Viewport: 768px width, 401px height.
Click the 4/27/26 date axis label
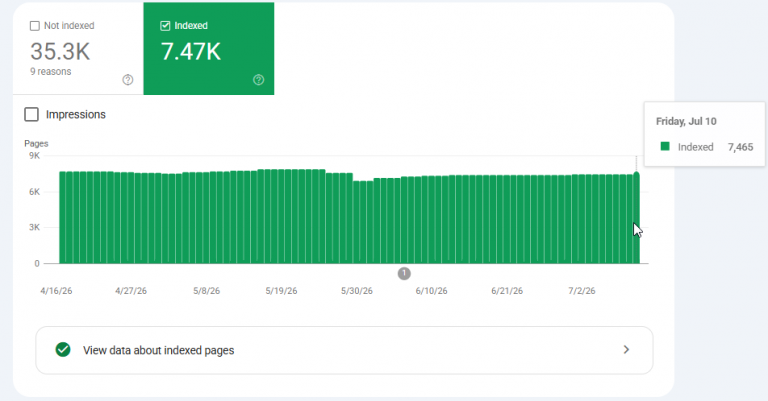click(131, 291)
